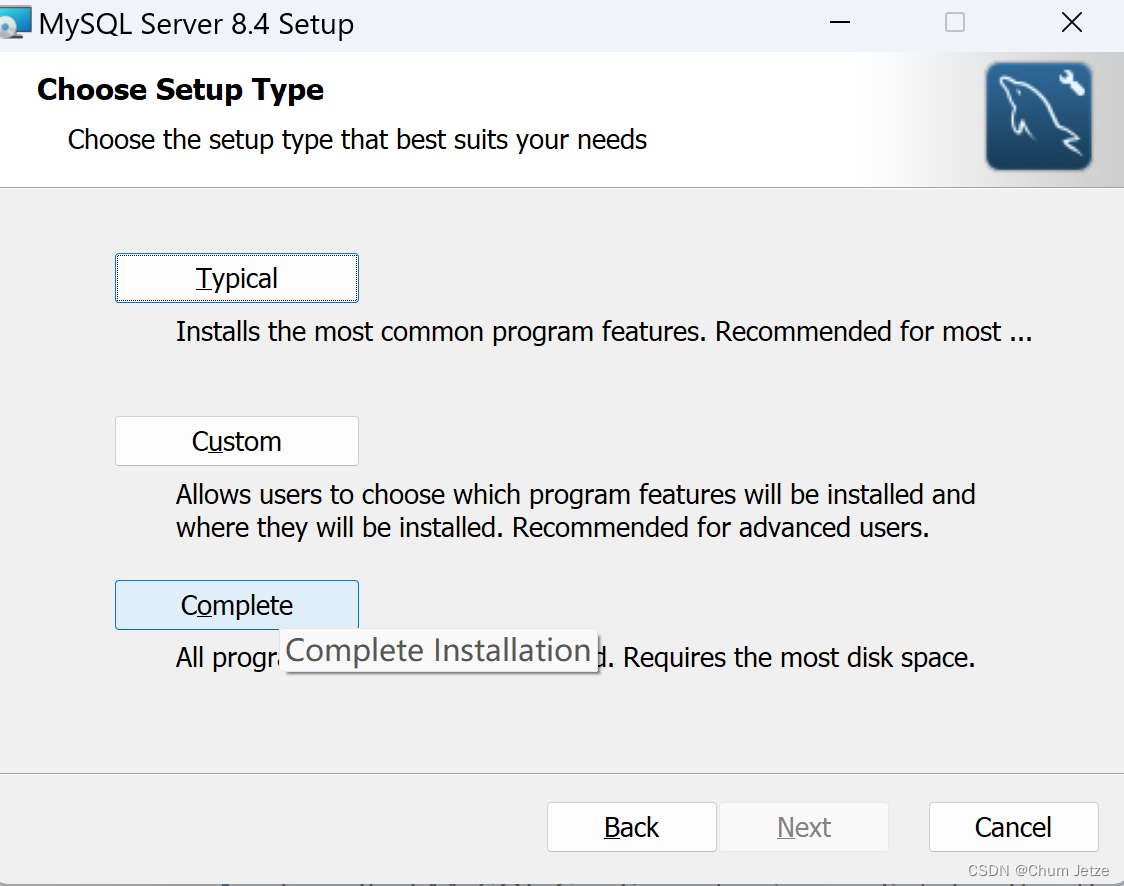This screenshot has width=1124, height=886.
Task: Click the Typical option description text
Action: coord(603,332)
